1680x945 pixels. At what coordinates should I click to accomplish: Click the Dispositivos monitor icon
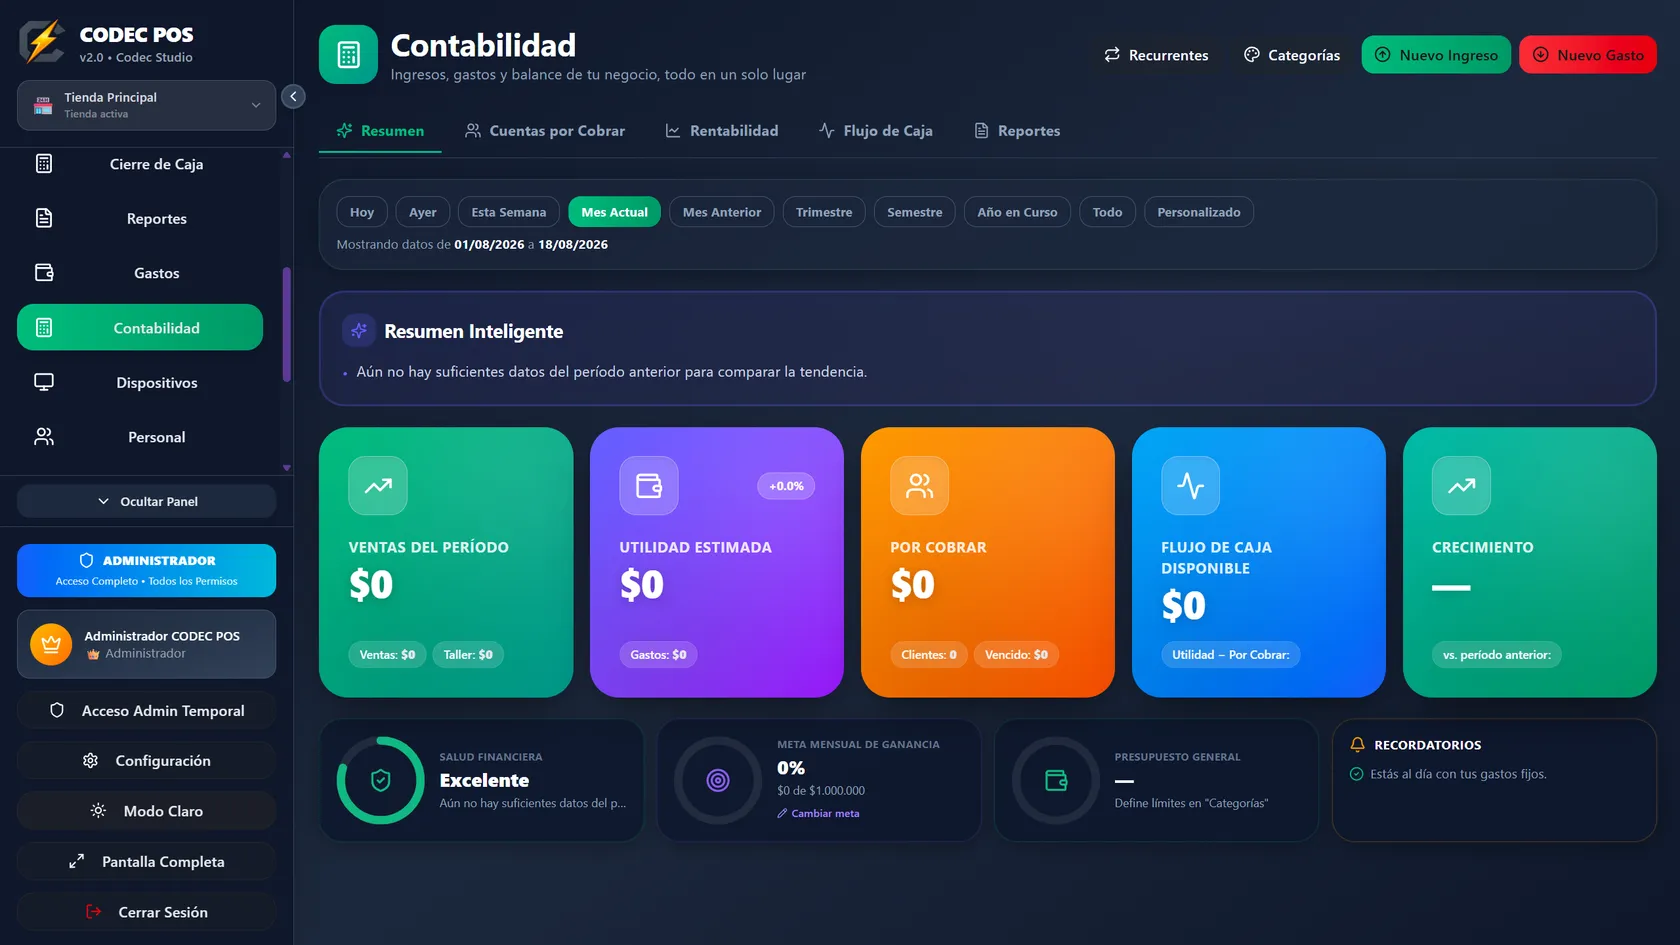coord(44,382)
